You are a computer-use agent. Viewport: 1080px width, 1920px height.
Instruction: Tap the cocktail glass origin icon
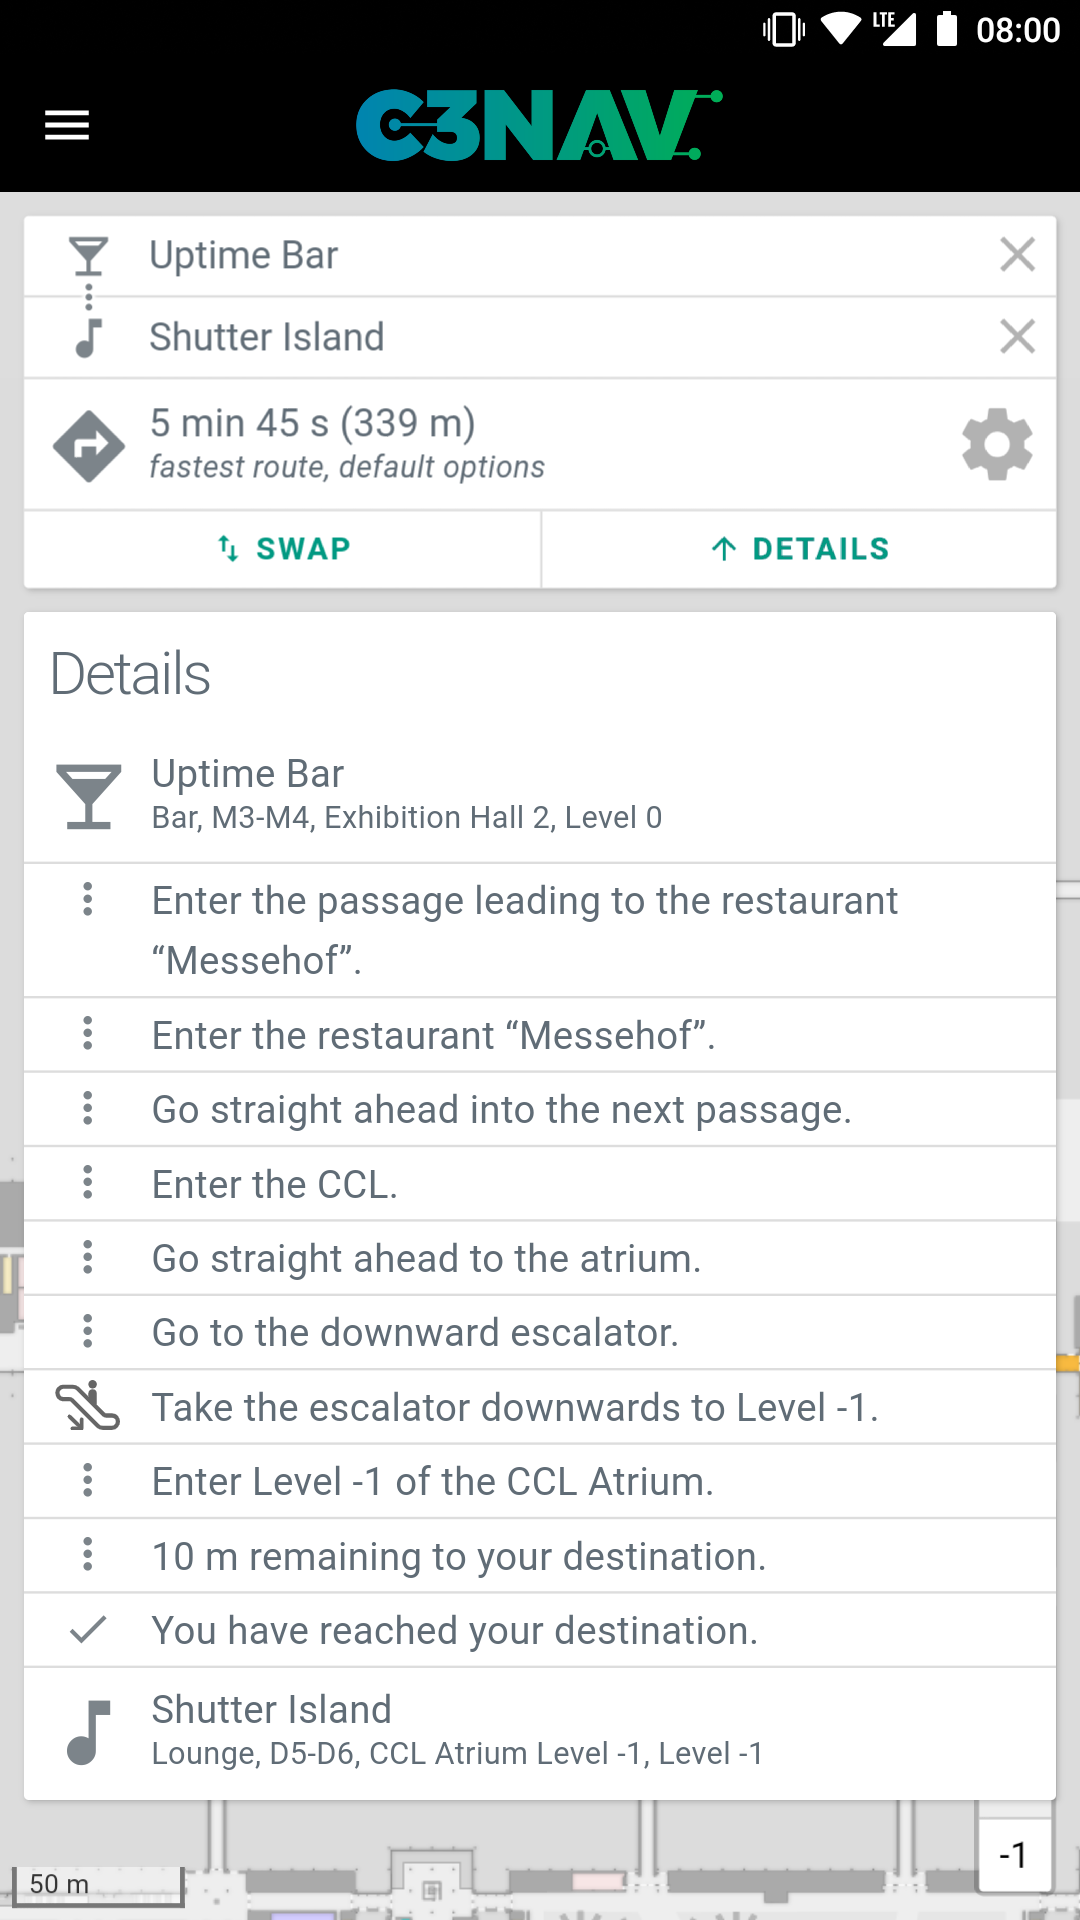click(89, 256)
